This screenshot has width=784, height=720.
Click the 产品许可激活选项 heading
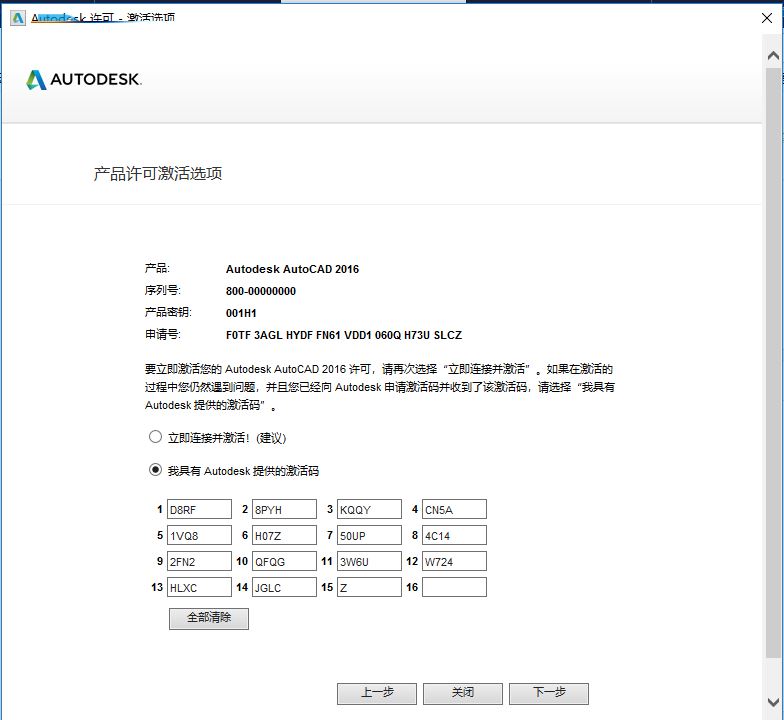[158, 174]
